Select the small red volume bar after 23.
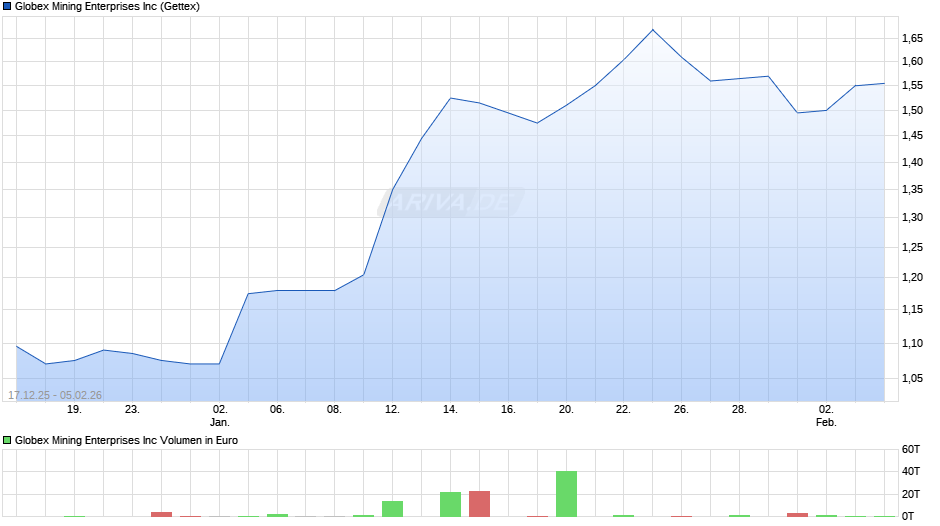Viewport: 940px width, 526px height. [x=161, y=515]
